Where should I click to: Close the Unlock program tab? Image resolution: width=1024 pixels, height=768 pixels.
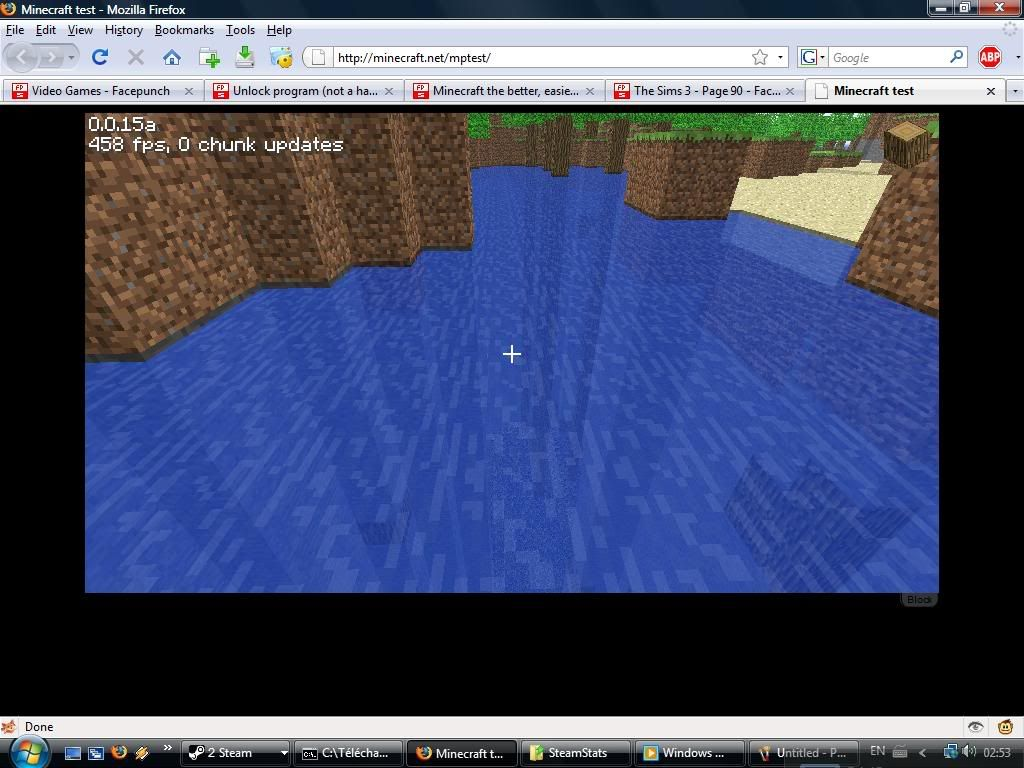pos(389,91)
